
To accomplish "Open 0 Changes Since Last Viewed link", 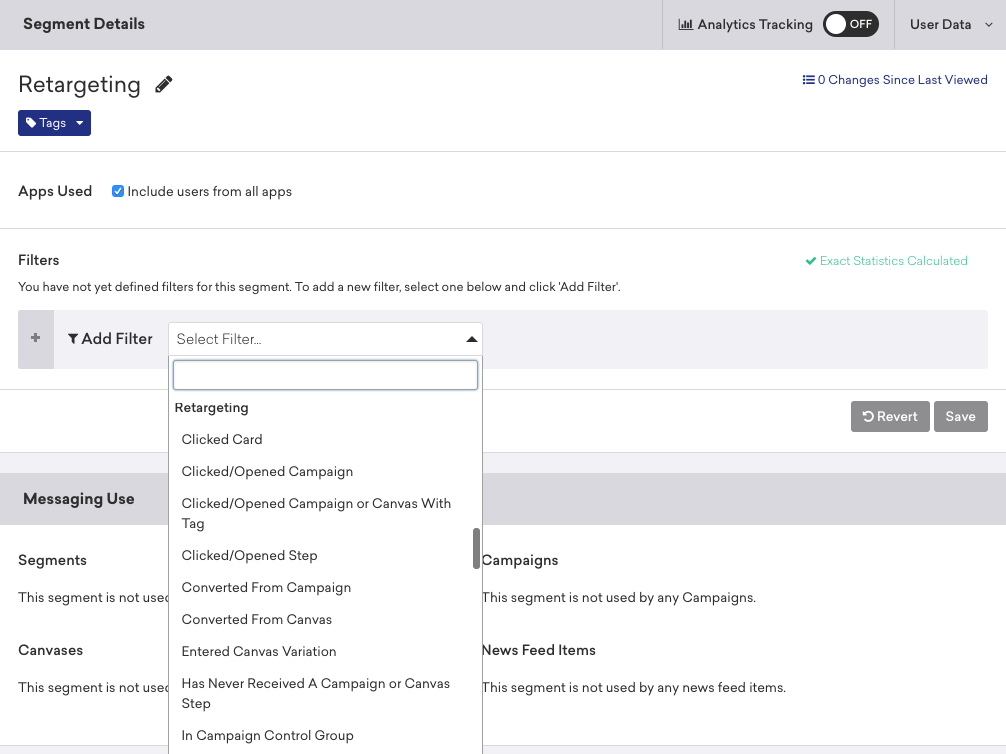I will [902, 80].
